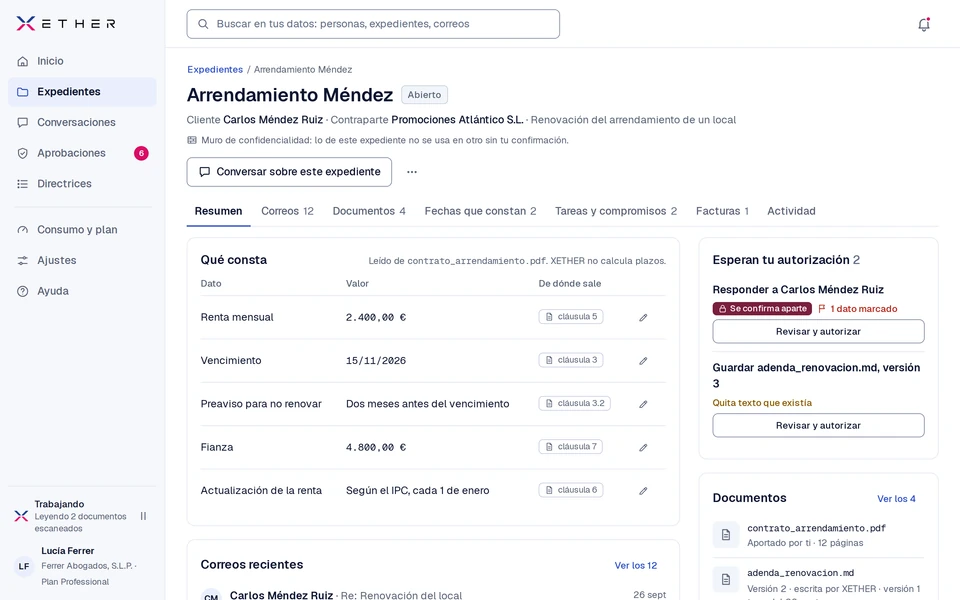
Task: Click the 2.400,00 € rent value
Action: tap(376, 317)
